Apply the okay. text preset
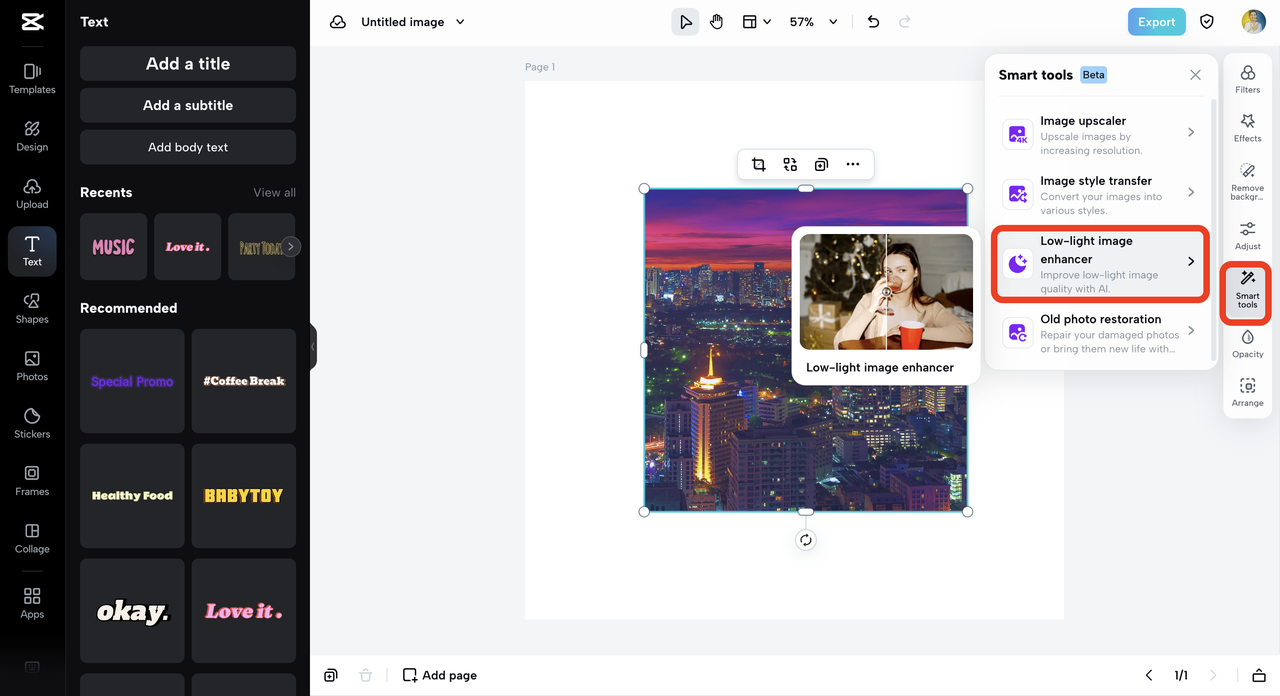Image resolution: width=1280 pixels, height=696 pixels. (x=132, y=610)
